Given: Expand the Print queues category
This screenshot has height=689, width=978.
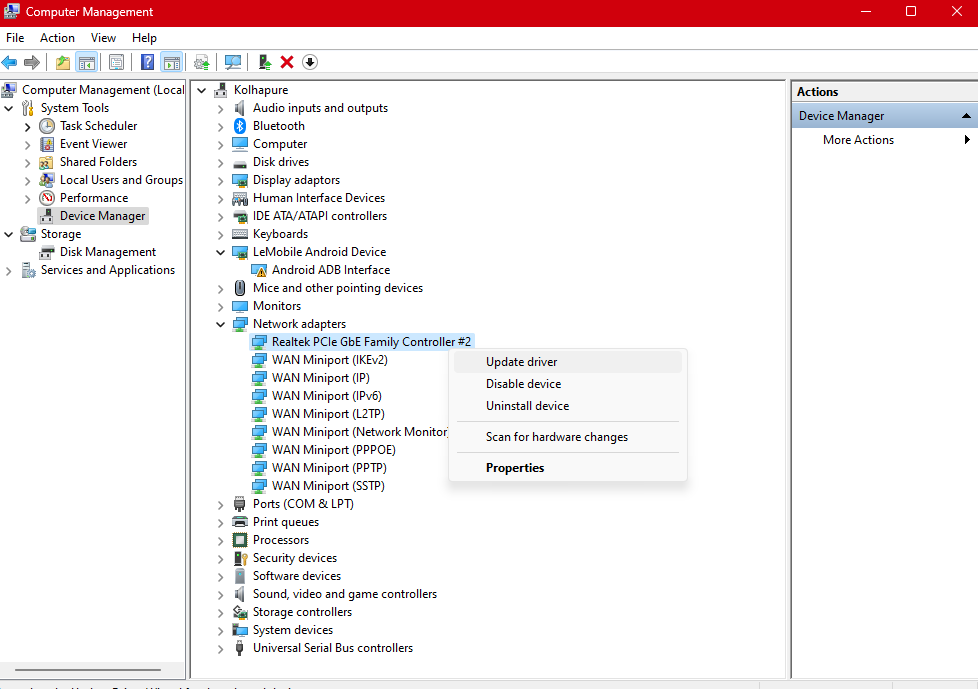Looking at the screenshot, I should click(220, 523).
